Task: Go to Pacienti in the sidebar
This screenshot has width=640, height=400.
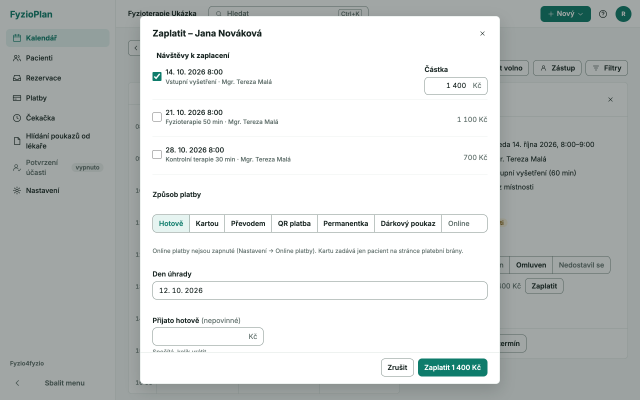Action: click(58, 58)
